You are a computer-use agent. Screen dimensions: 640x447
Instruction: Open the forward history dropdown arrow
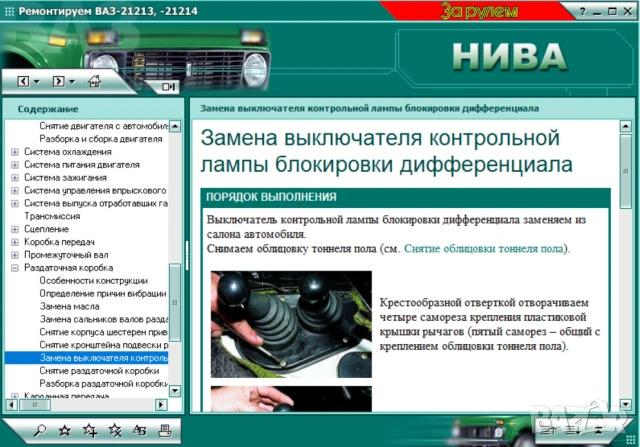point(72,82)
